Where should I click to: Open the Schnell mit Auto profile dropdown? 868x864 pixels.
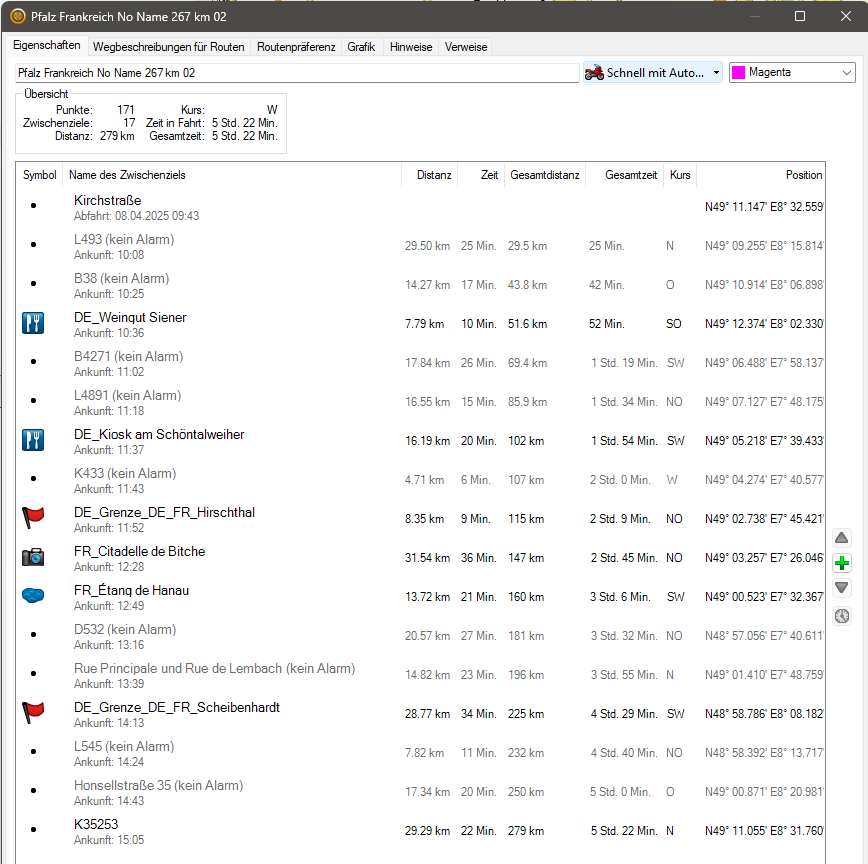coord(653,73)
